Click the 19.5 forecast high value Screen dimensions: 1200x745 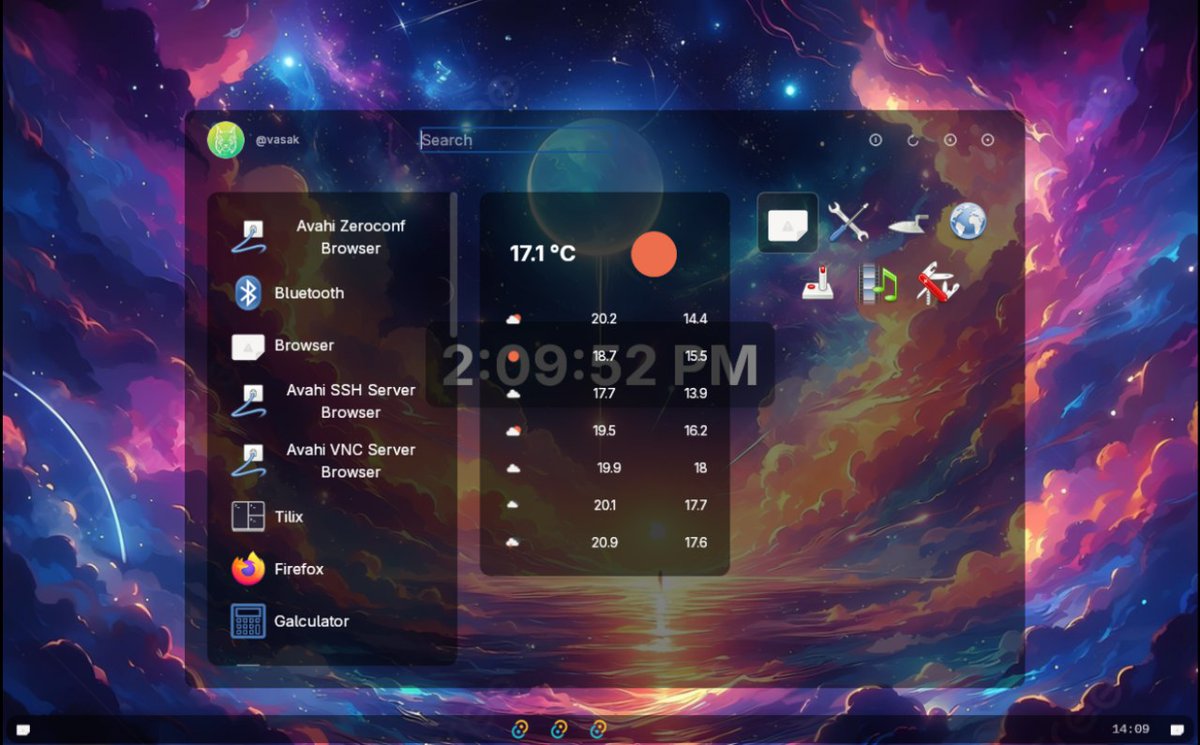[x=604, y=431]
